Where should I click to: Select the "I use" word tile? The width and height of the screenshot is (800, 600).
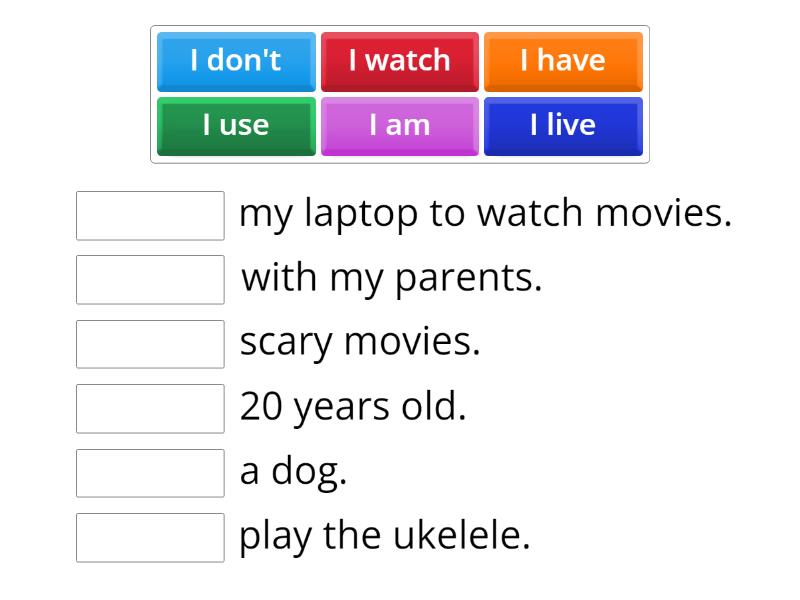[235, 125]
